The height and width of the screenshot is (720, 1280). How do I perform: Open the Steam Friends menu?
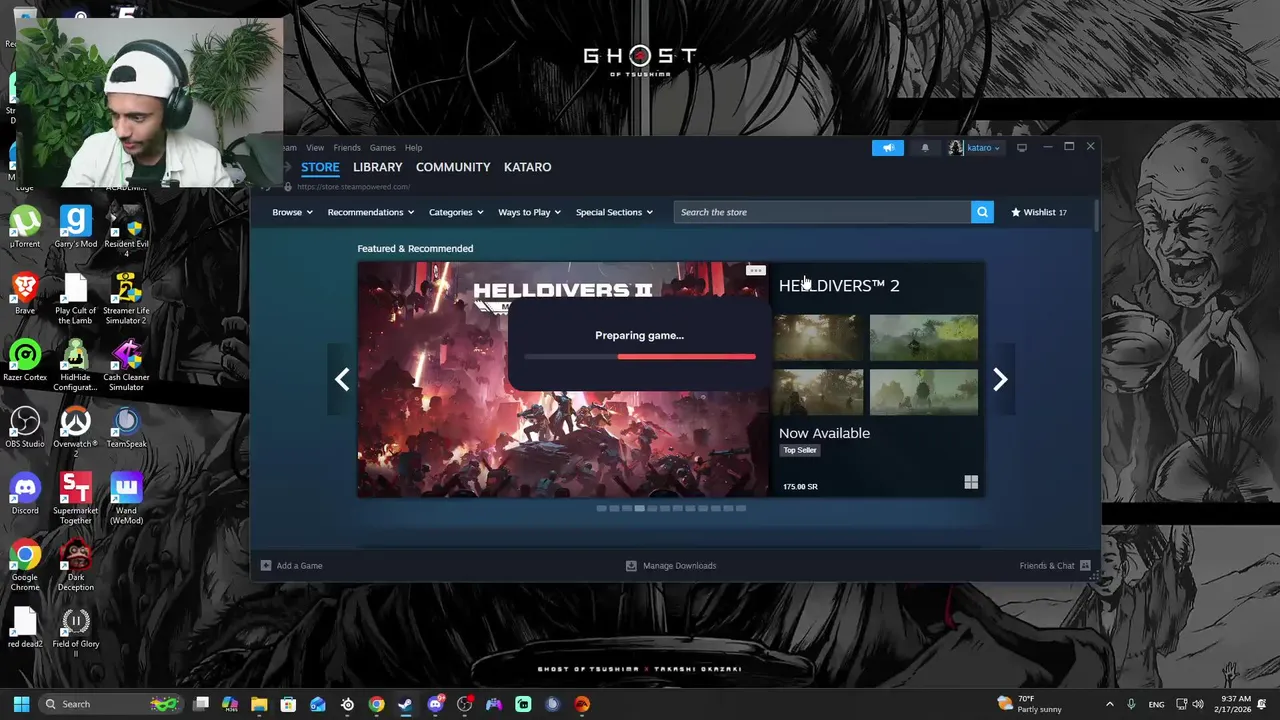347,148
